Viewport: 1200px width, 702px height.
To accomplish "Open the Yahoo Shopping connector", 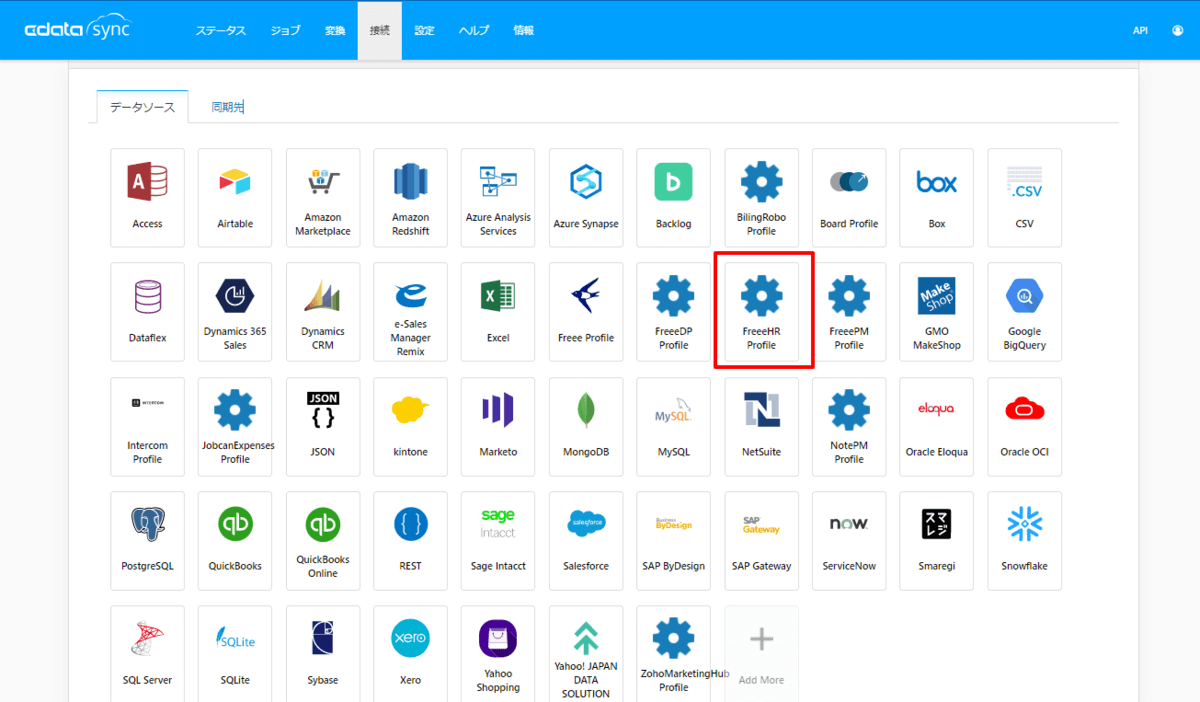I will tap(498, 653).
